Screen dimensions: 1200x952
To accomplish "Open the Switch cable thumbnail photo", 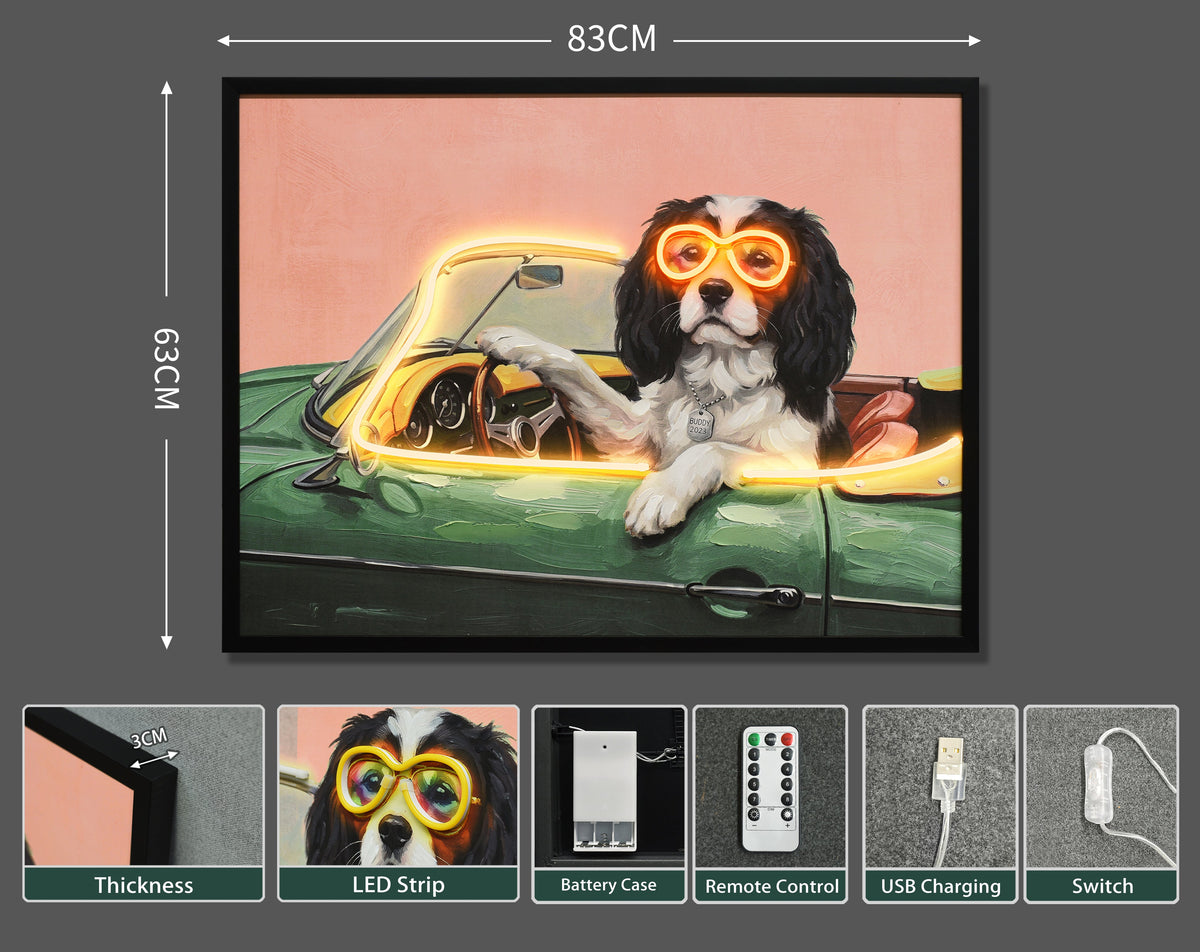I will click(x=1102, y=786).
